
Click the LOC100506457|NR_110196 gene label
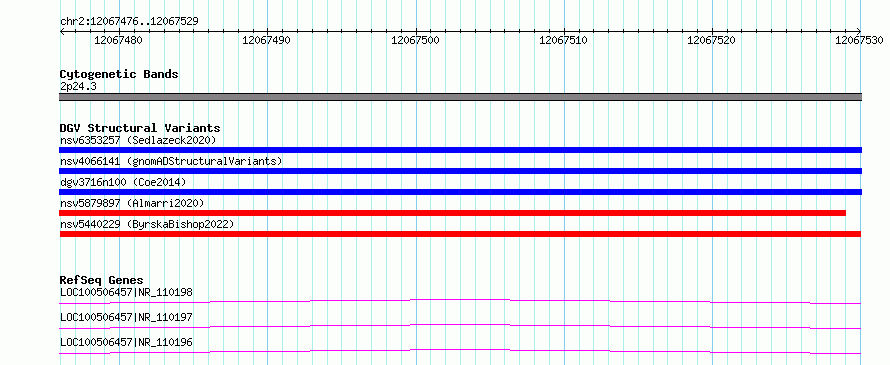coord(126,342)
